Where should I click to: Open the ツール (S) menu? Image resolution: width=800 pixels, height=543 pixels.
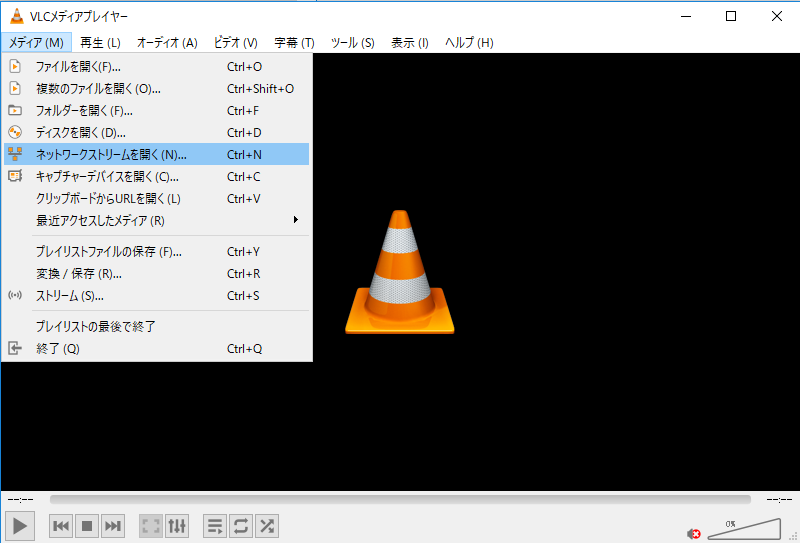pos(353,42)
